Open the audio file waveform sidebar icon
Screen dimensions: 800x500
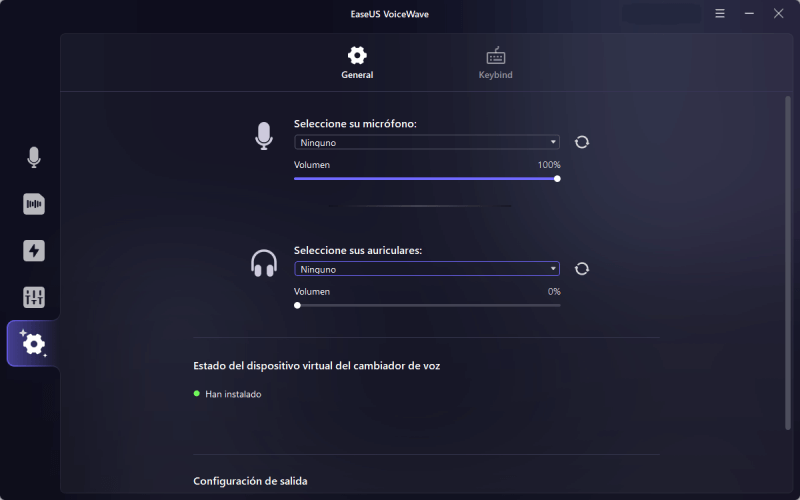(34, 204)
